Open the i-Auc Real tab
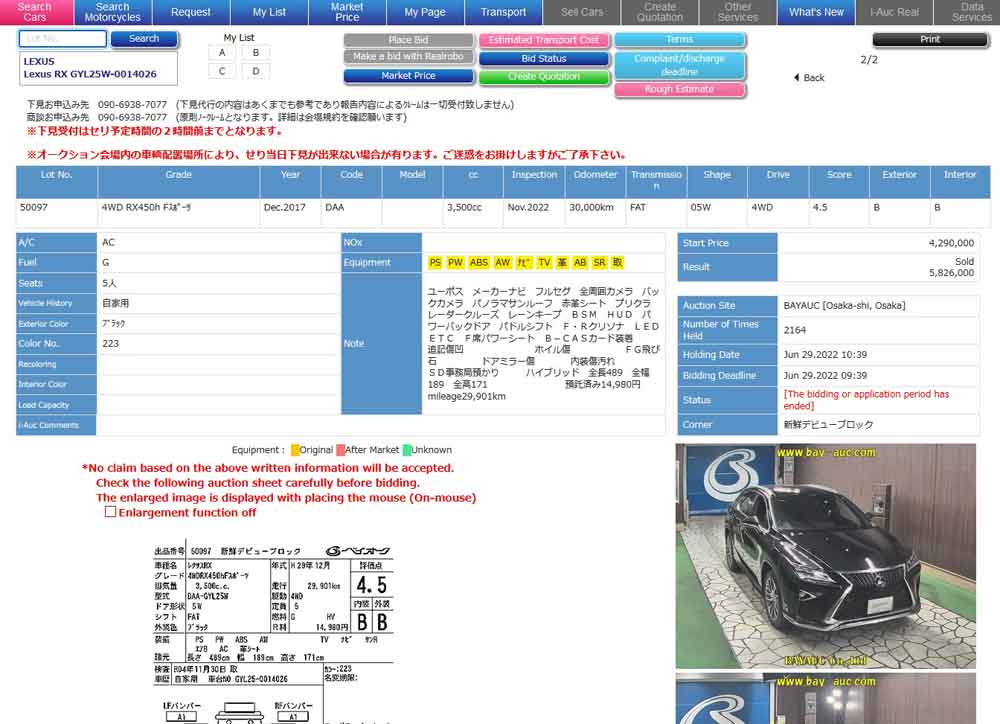 tap(894, 12)
